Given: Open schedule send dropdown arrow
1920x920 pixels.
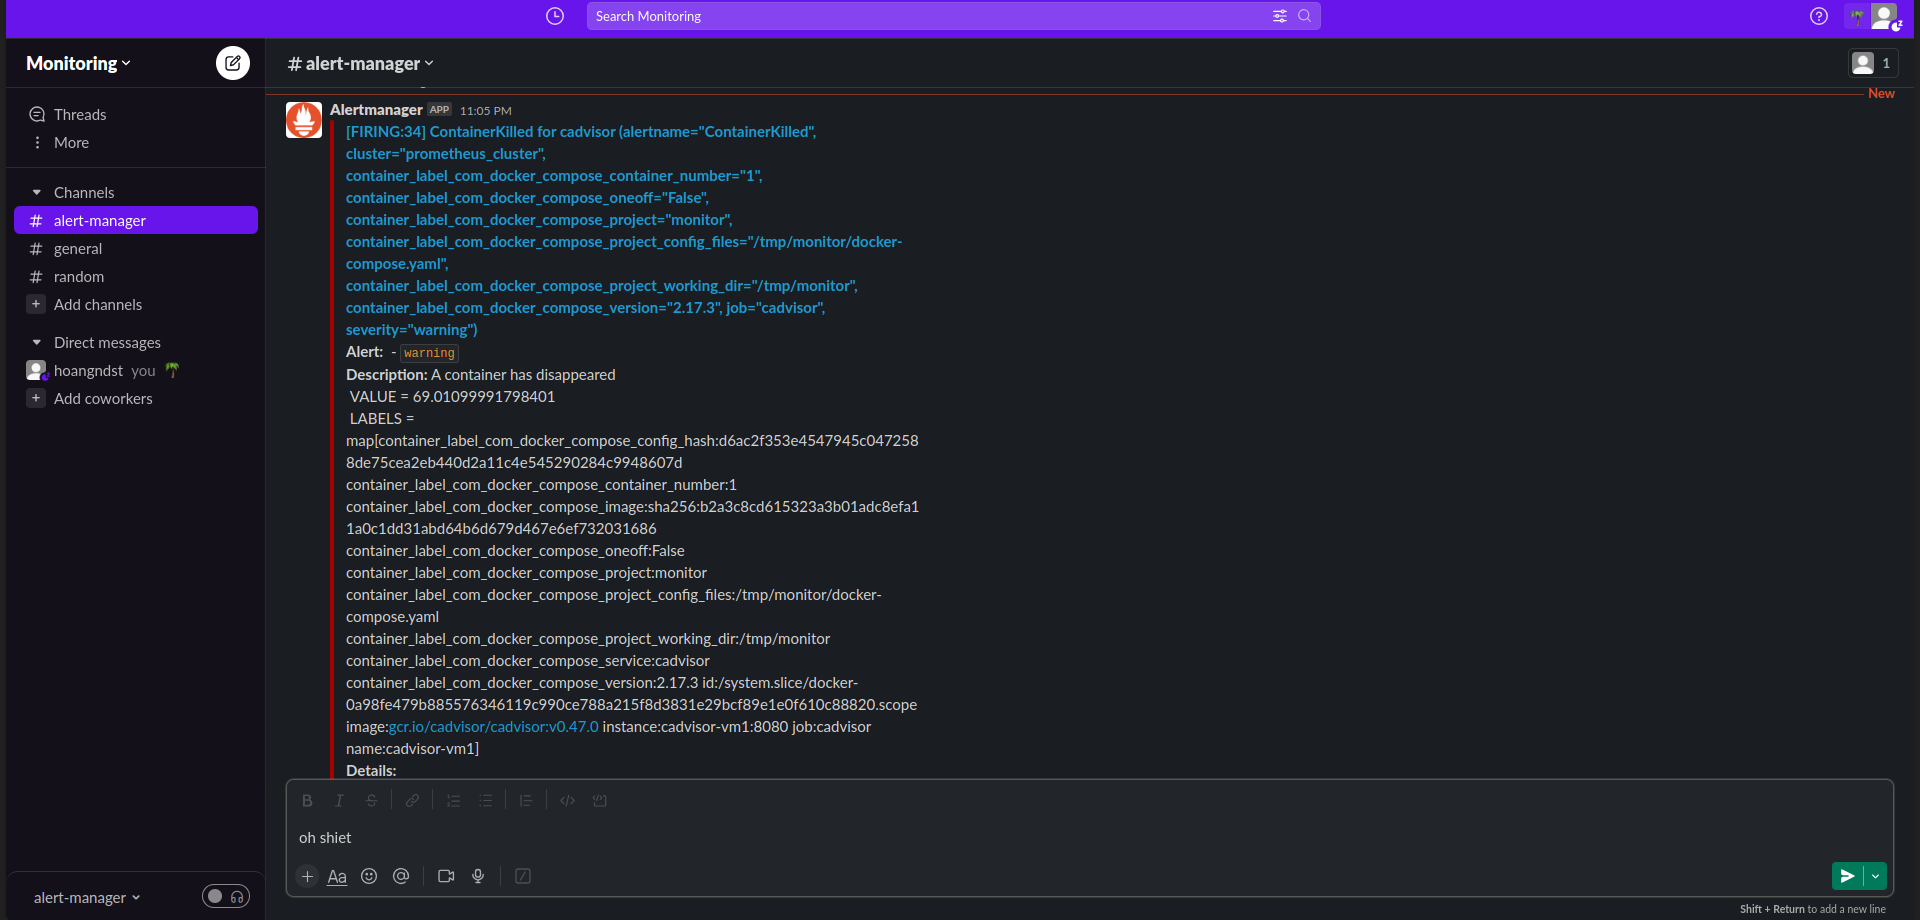Looking at the screenshot, I should tap(1876, 876).
